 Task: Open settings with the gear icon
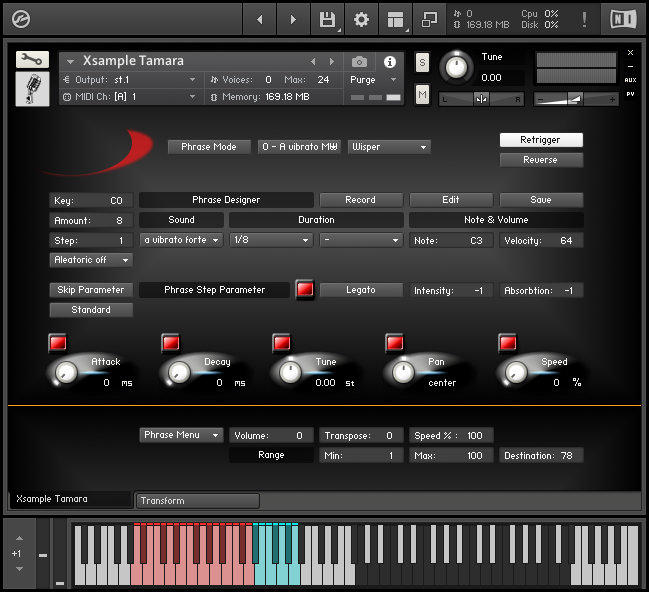pos(361,19)
